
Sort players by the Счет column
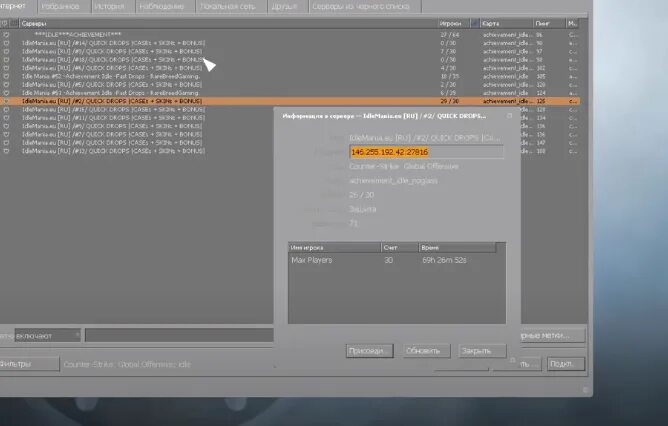click(400, 248)
